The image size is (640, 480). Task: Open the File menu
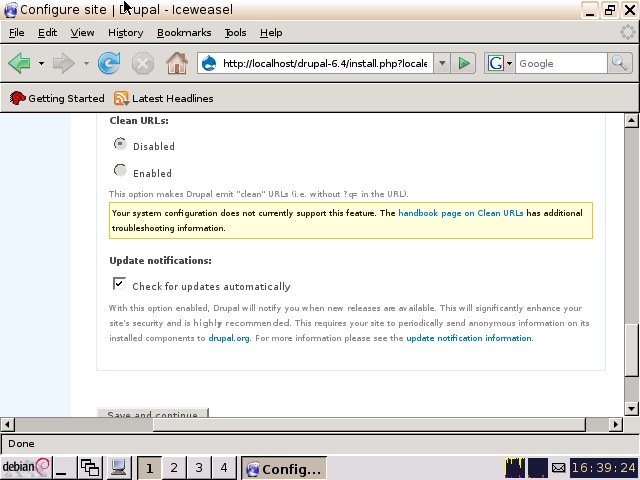pyautogui.click(x=17, y=33)
